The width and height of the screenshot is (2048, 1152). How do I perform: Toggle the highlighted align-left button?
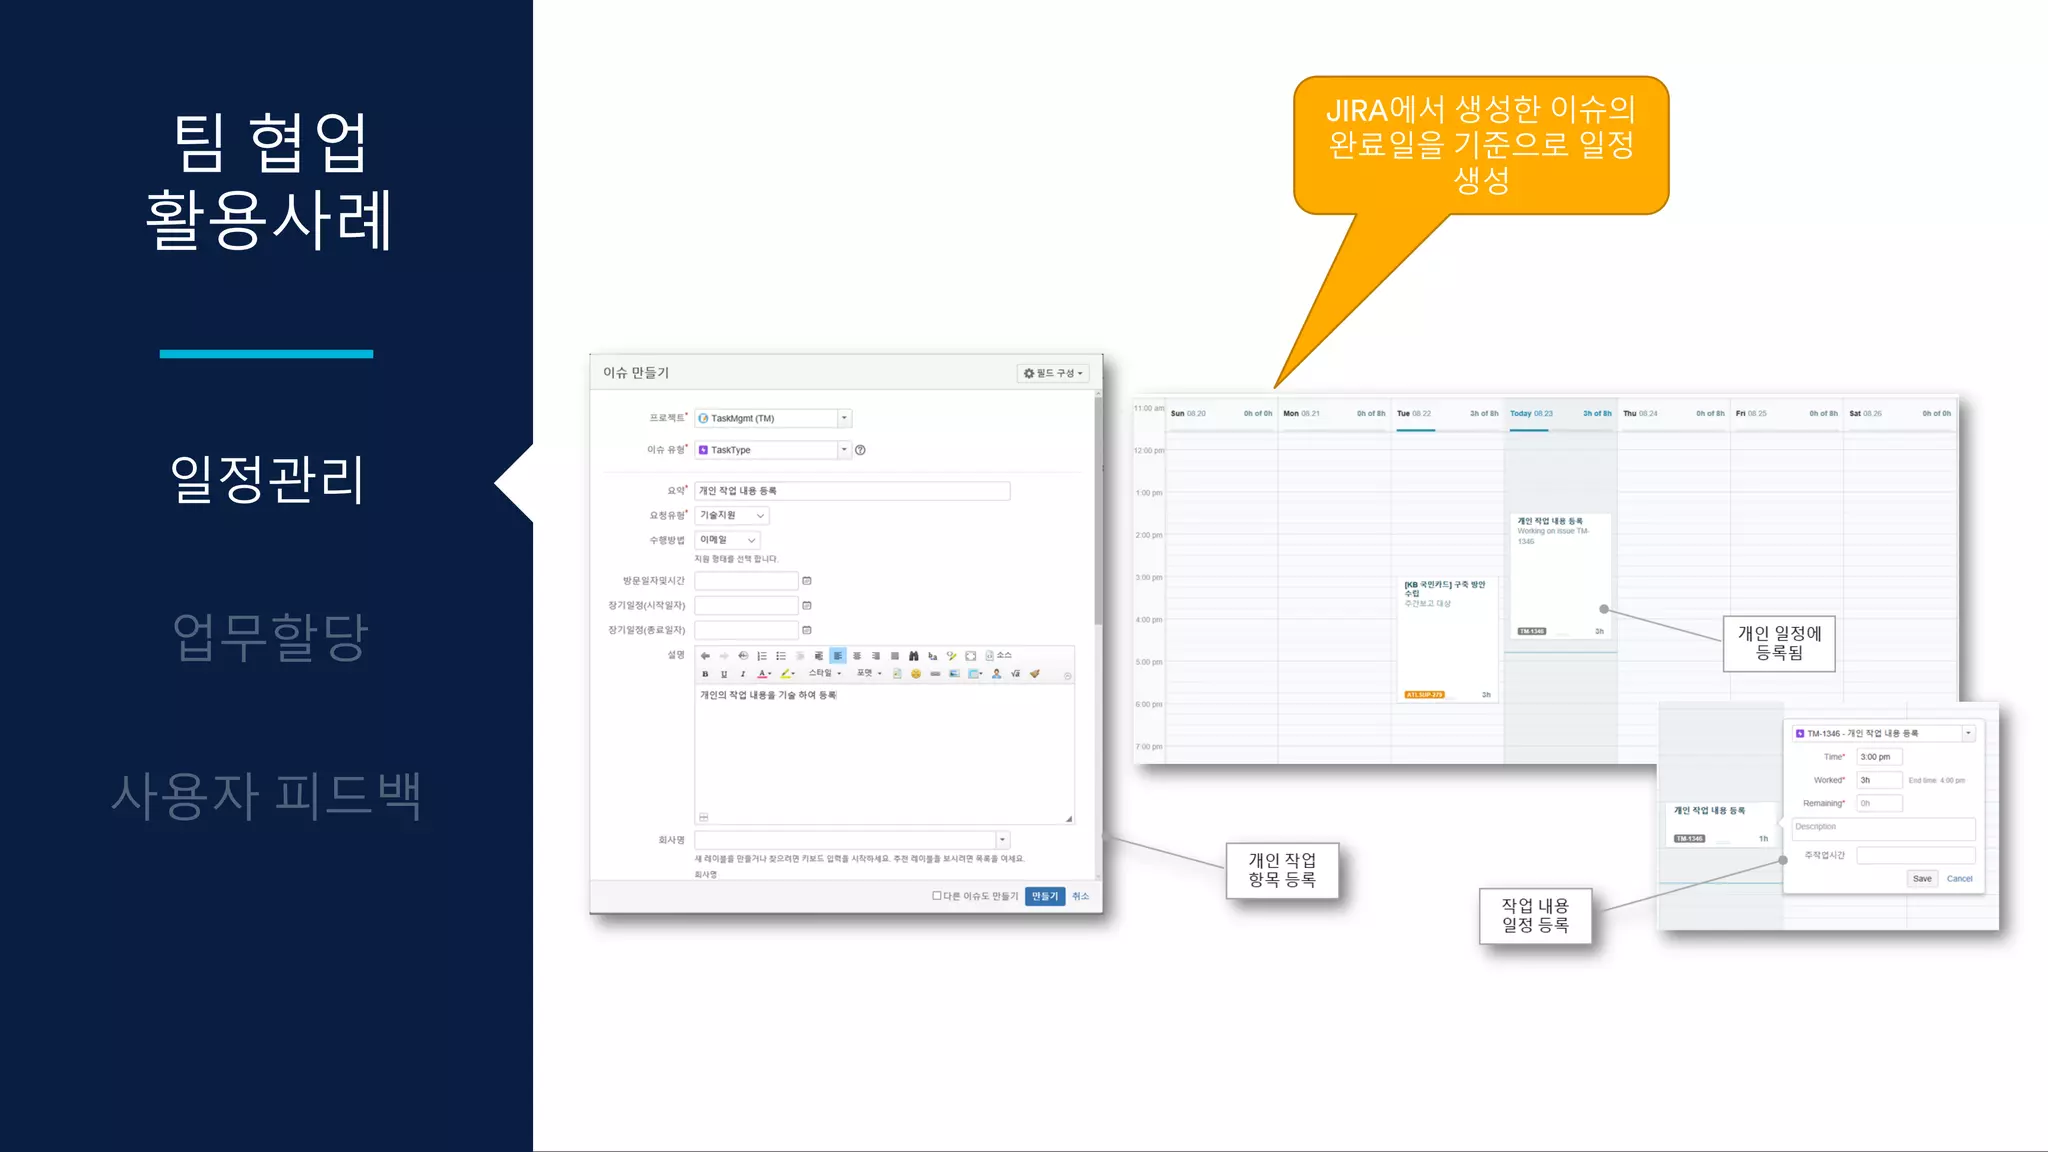point(838,656)
